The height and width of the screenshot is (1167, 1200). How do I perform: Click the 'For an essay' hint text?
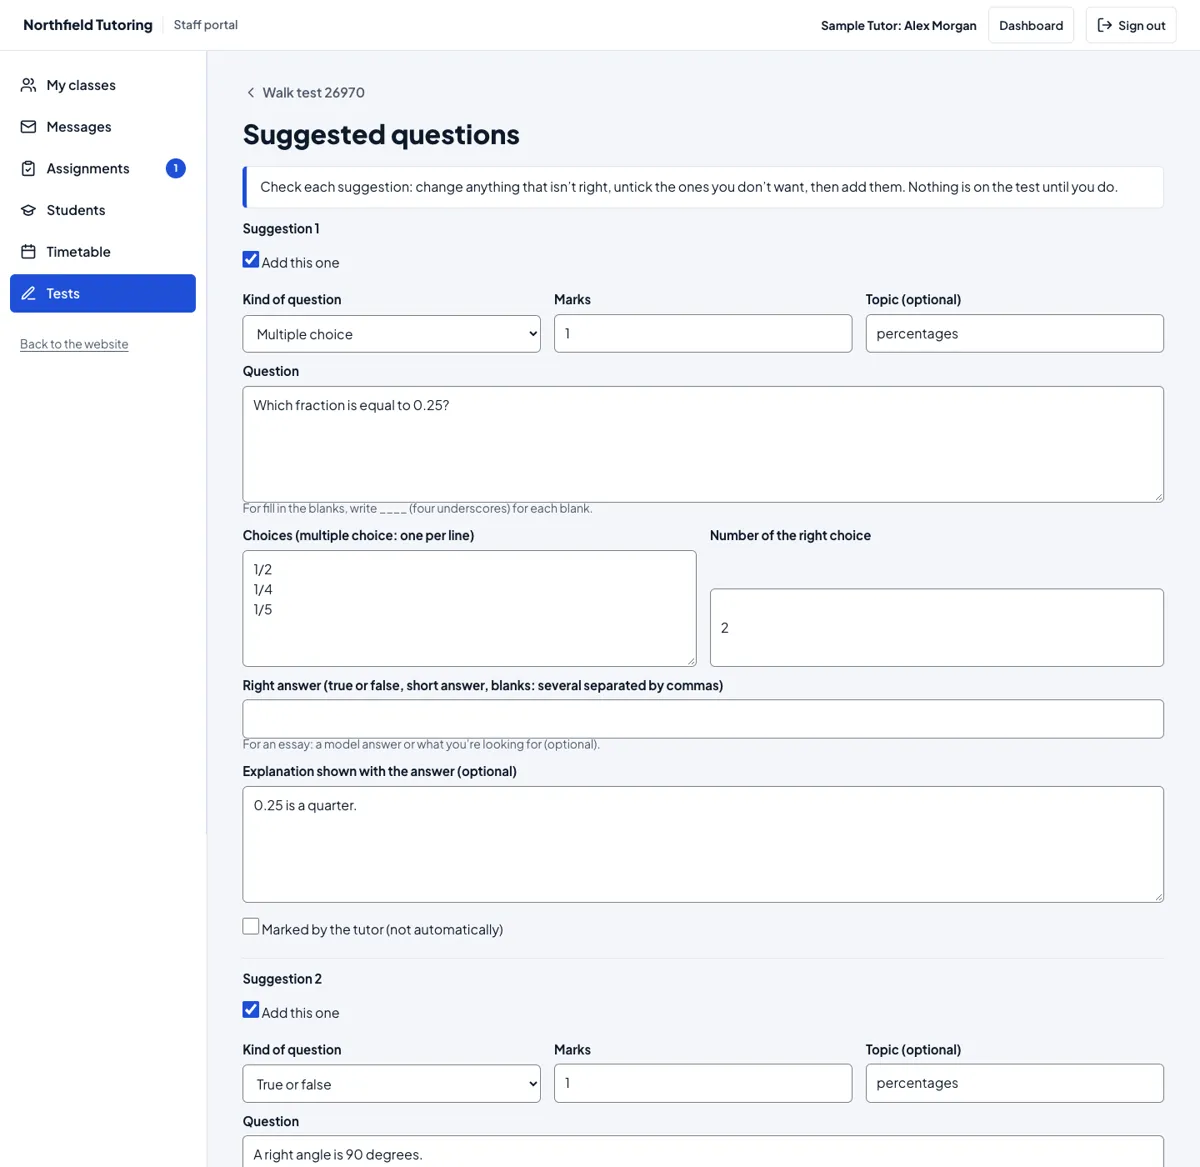point(421,744)
